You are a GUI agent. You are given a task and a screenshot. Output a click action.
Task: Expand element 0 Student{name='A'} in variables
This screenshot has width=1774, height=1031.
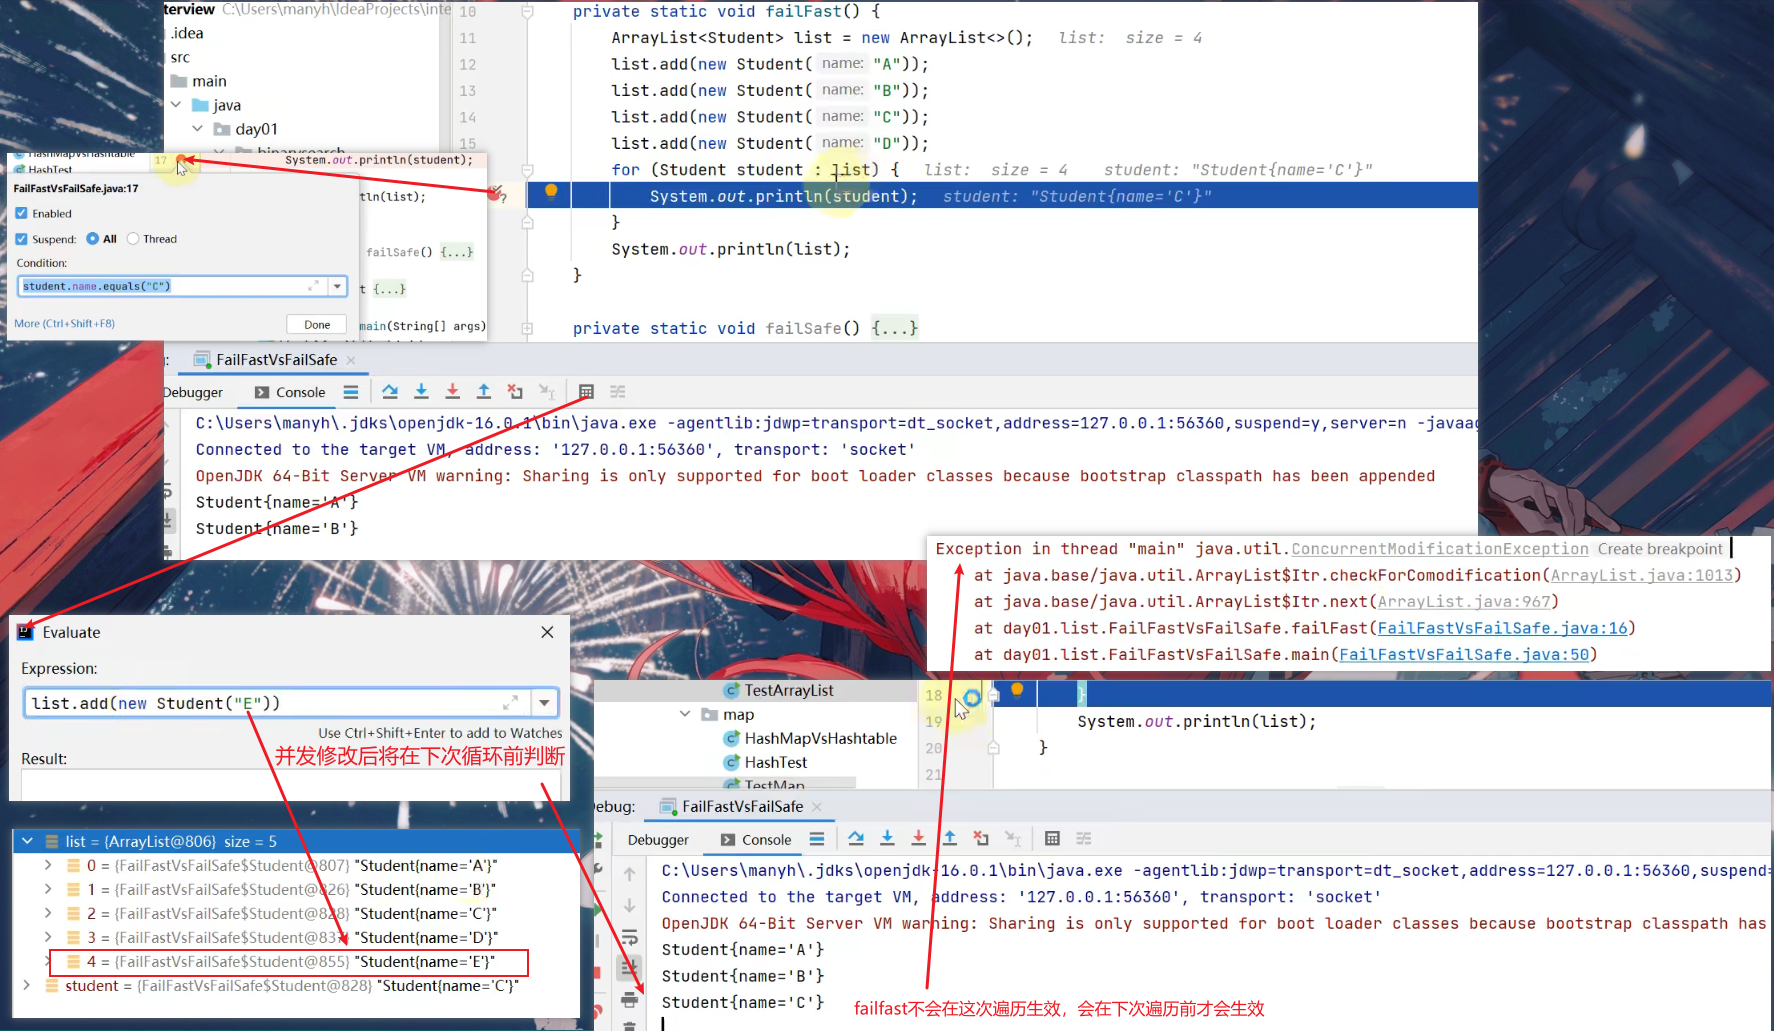(x=48, y=865)
